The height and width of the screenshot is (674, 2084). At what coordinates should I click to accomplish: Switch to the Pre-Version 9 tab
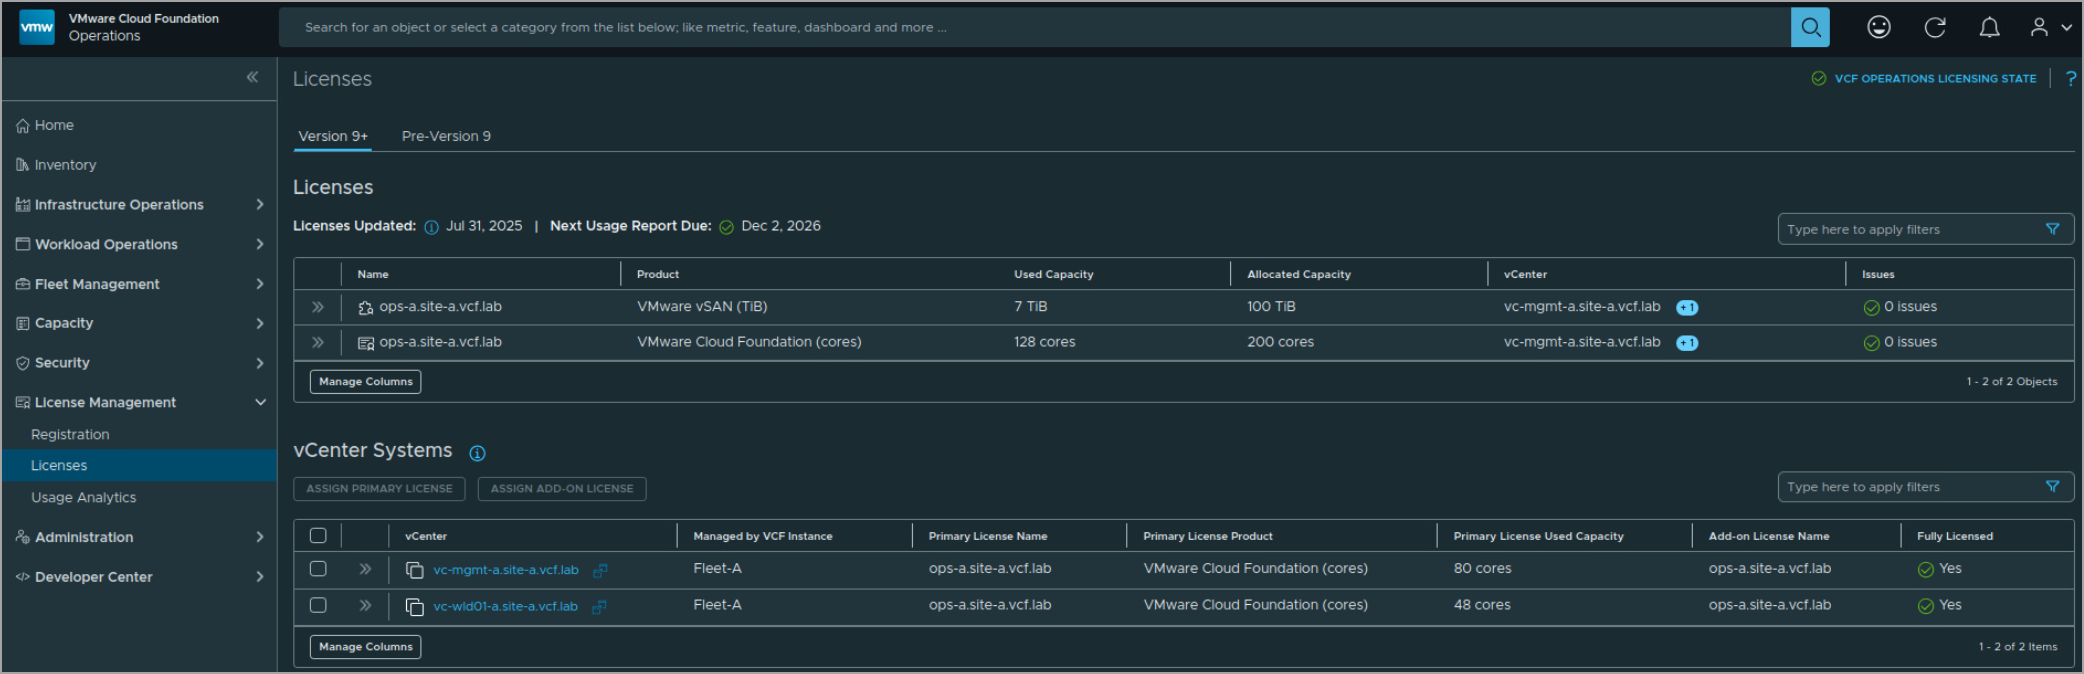(446, 136)
